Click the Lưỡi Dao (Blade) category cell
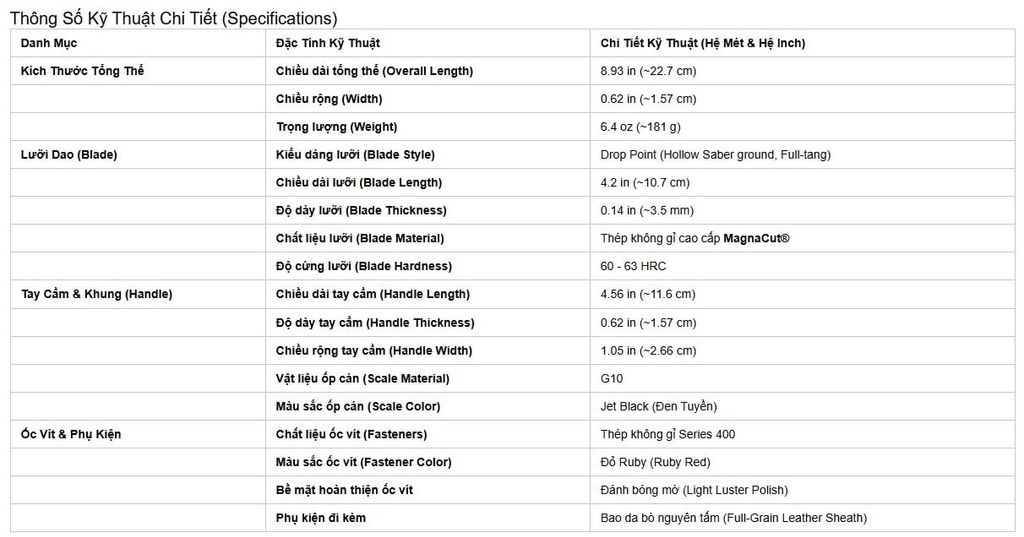This screenshot has width=1024, height=537. (69, 155)
